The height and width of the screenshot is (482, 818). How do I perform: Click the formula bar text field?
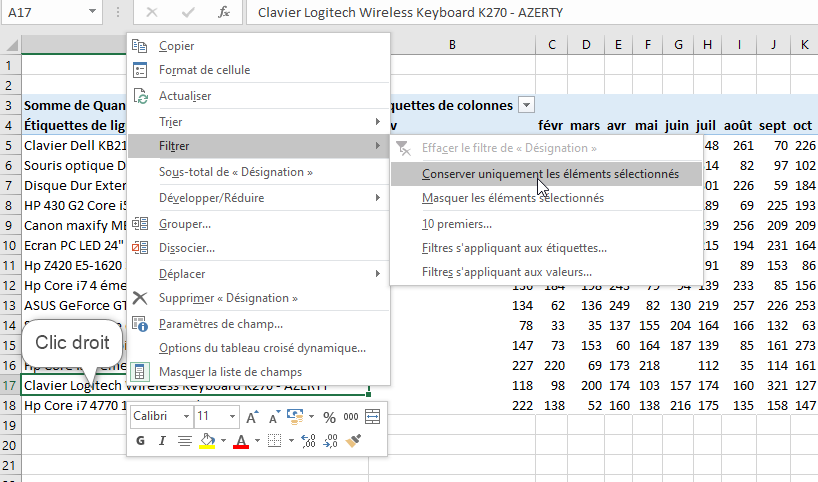click(532, 12)
